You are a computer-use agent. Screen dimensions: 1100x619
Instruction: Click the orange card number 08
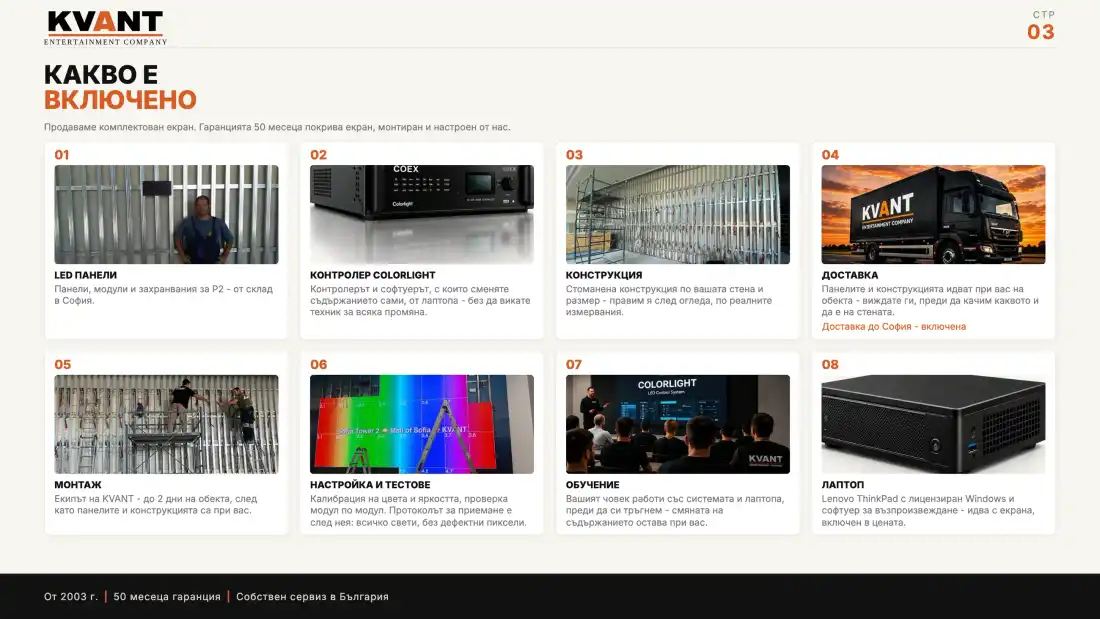pyautogui.click(x=830, y=364)
